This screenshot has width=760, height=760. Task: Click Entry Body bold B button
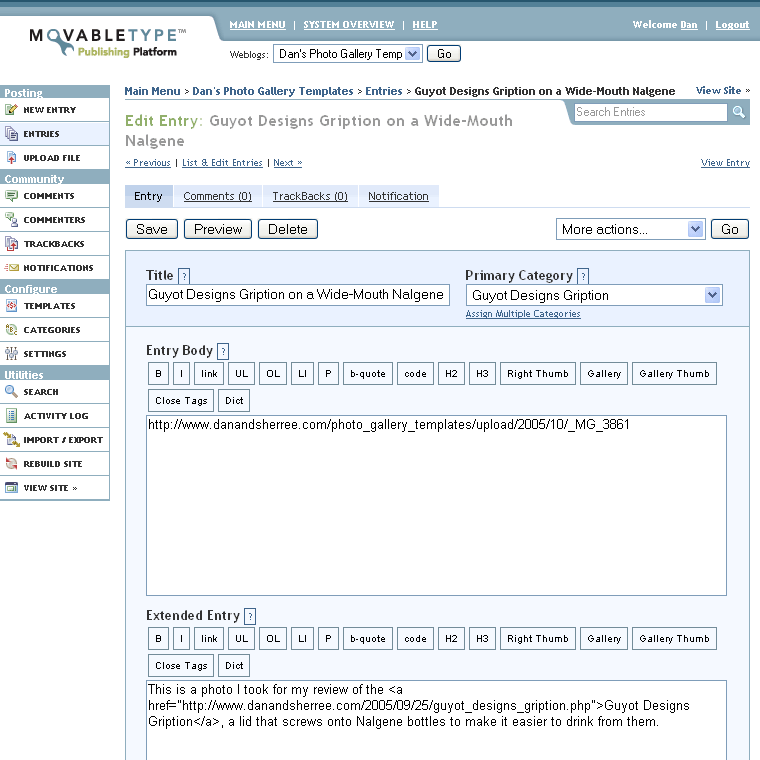click(x=158, y=374)
